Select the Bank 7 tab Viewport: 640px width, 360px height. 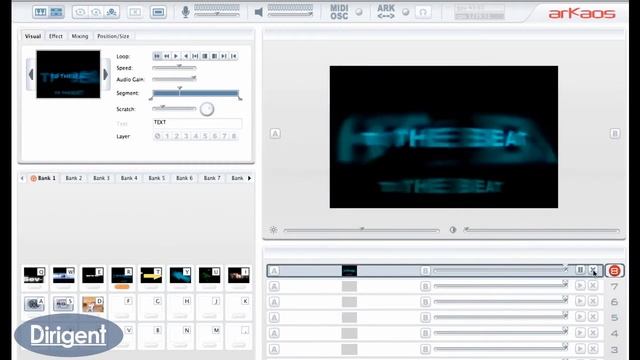[212, 178]
